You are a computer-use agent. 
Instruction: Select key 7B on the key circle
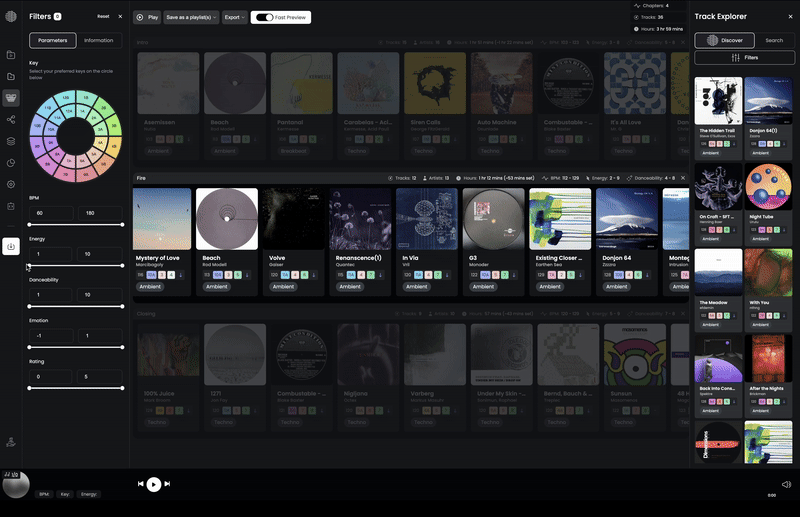66,174
